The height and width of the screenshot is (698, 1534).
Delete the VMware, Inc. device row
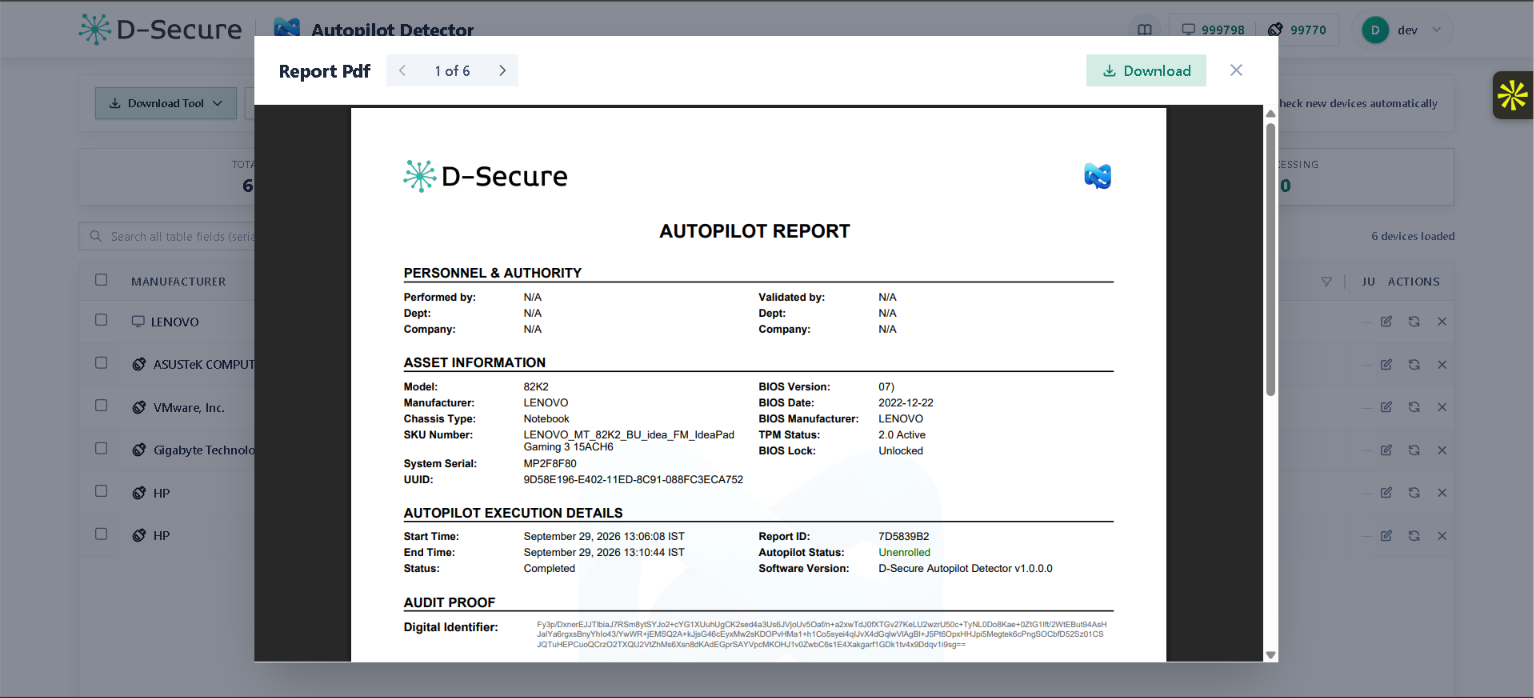1442,407
